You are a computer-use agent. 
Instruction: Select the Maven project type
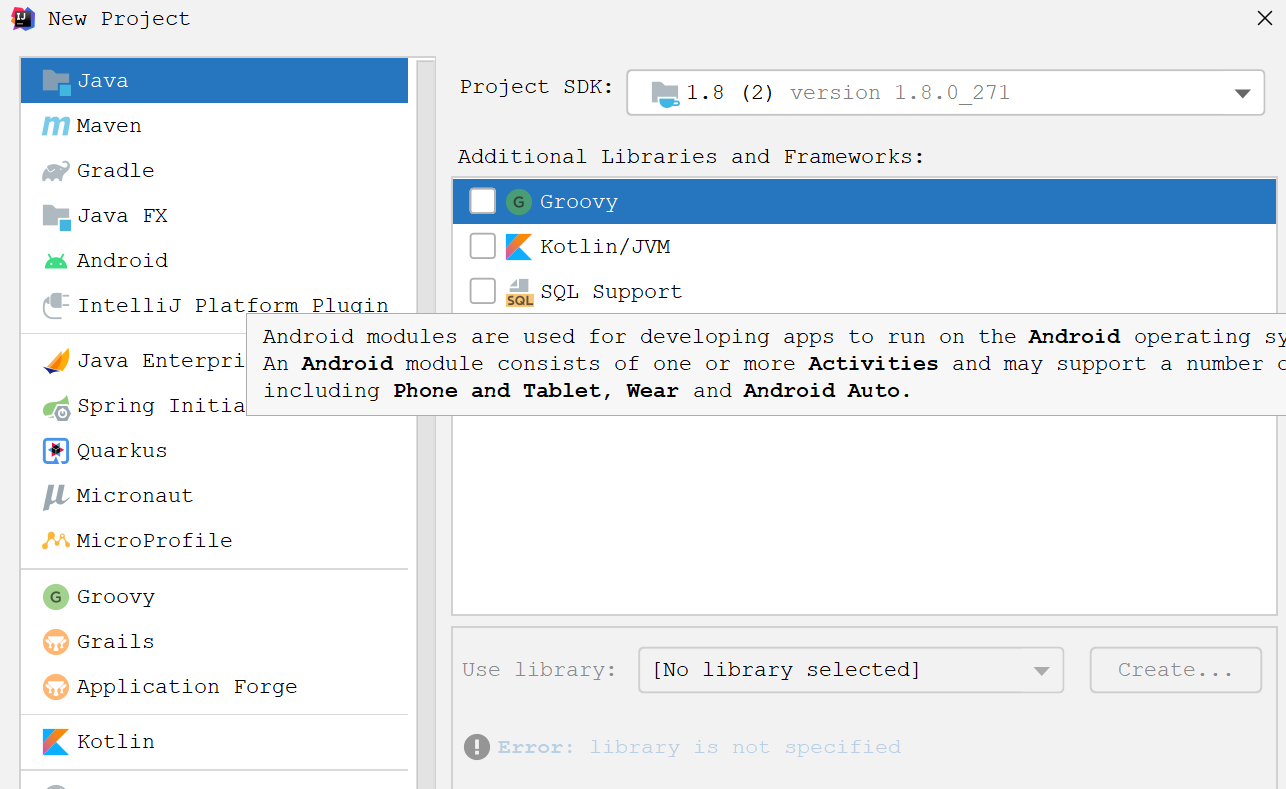[214, 126]
